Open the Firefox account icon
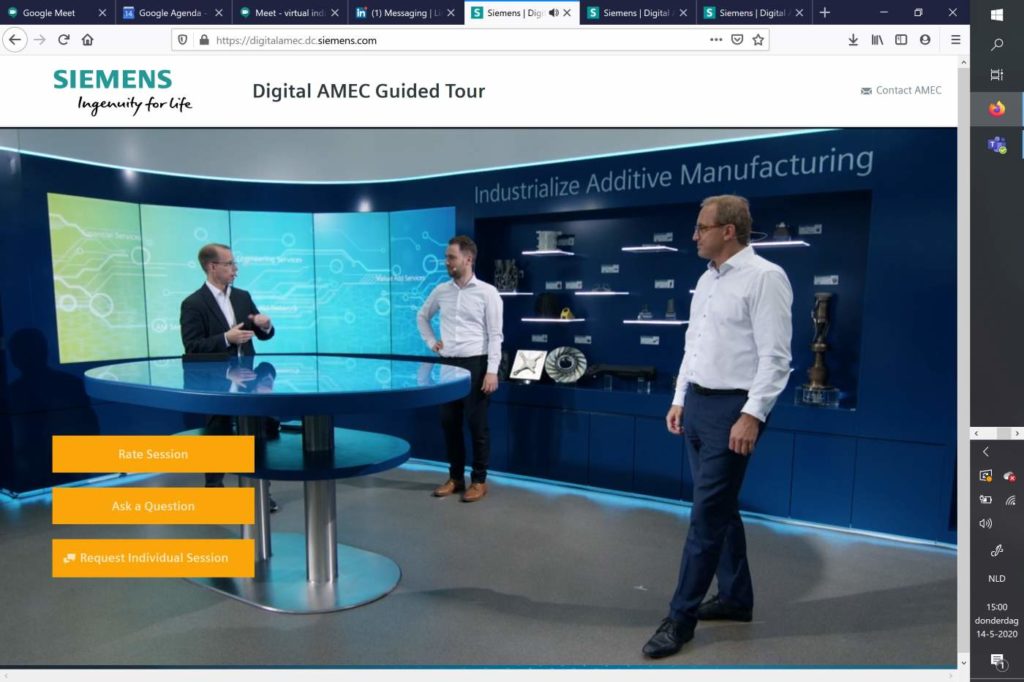 tap(925, 40)
